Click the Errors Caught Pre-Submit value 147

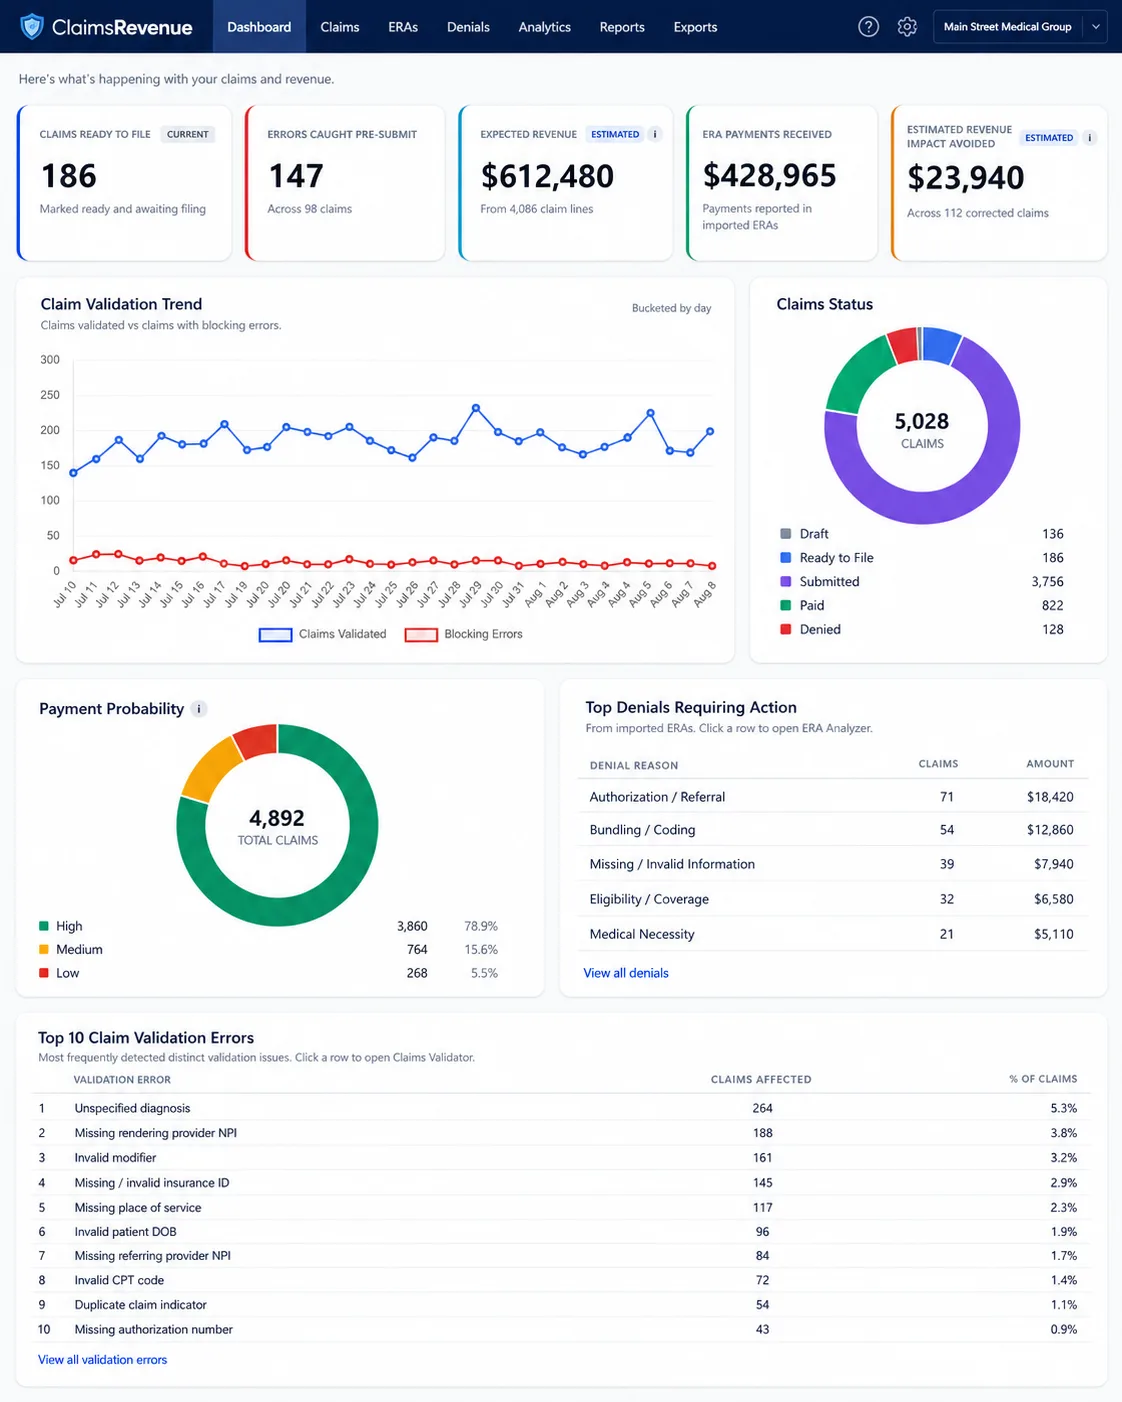click(296, 176)
